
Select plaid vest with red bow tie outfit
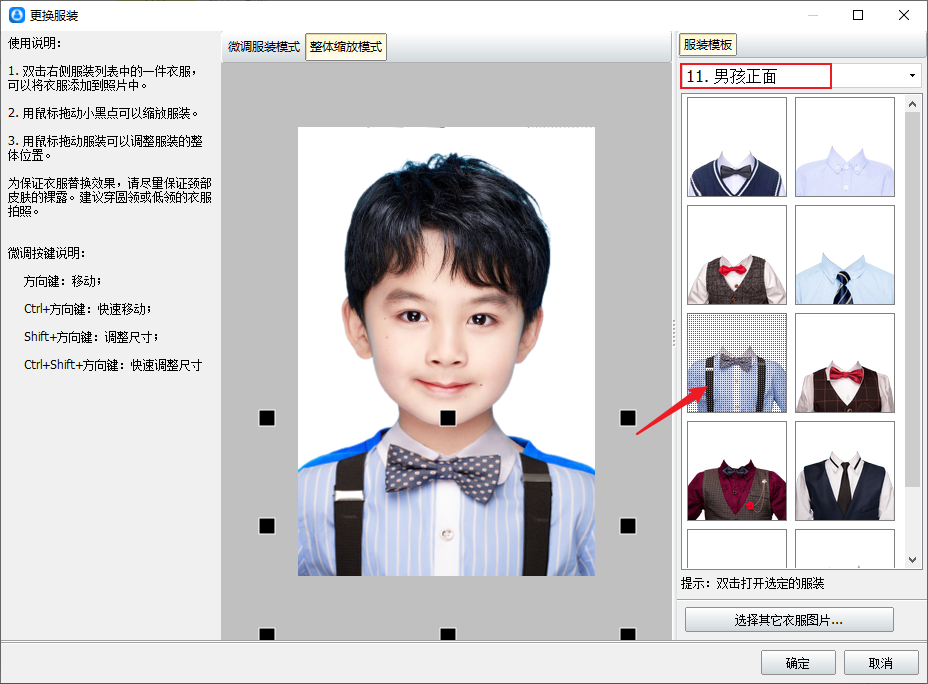point(845,363)
